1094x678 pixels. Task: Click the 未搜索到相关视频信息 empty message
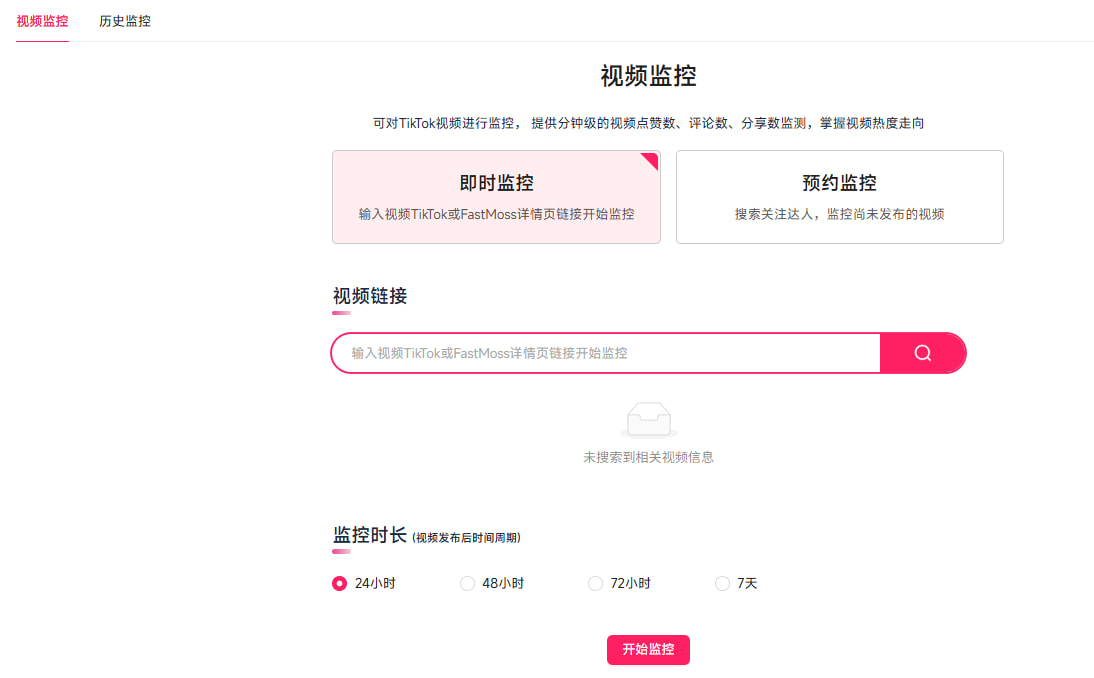[648, 457]
